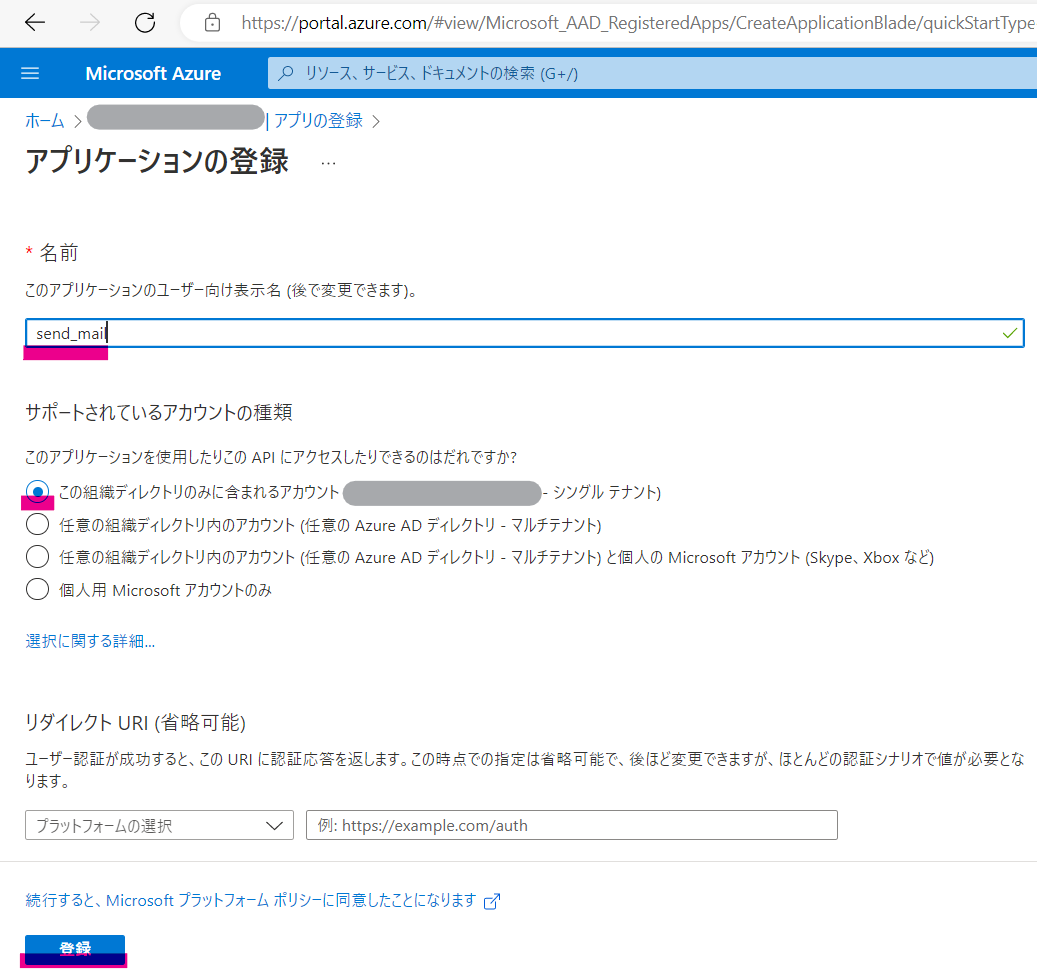Click the chevron after アプリの登録 breadcrumb
Screen dimensions: 1037x975
376,122
